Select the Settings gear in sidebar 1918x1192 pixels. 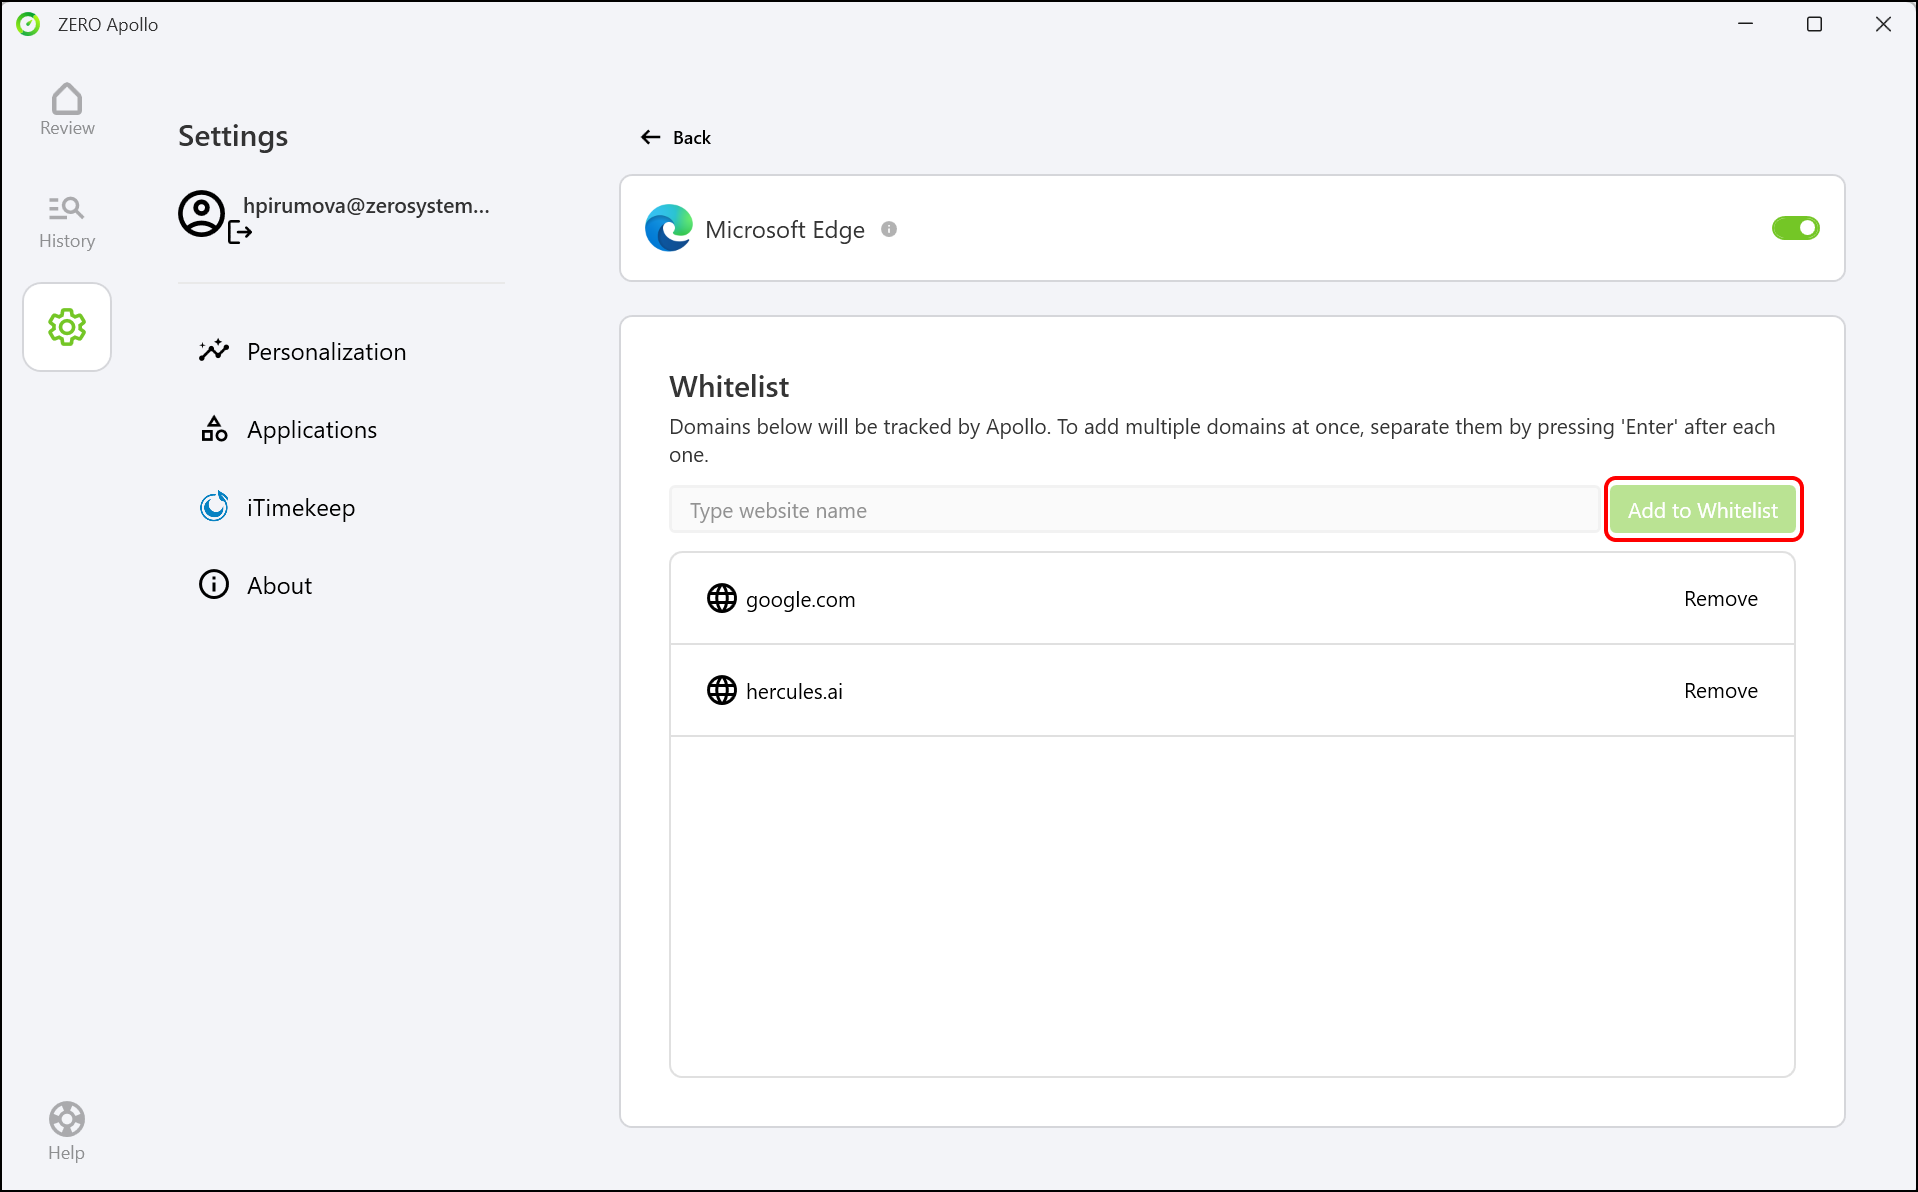point(66,326)
